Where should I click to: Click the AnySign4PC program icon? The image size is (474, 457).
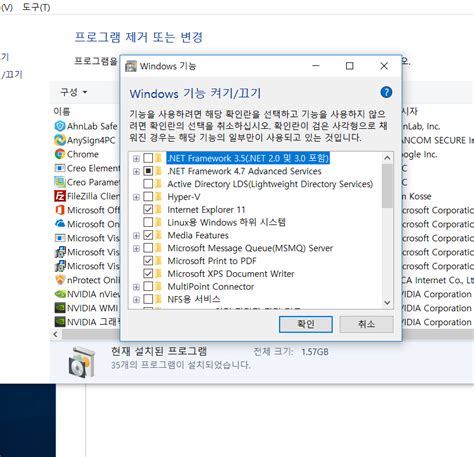coord(60,140)
